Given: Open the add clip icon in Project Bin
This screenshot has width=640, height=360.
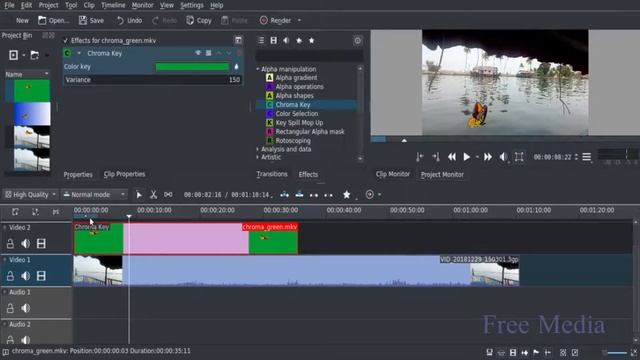Looking at the screenshot, I should [x=13, y=55].
